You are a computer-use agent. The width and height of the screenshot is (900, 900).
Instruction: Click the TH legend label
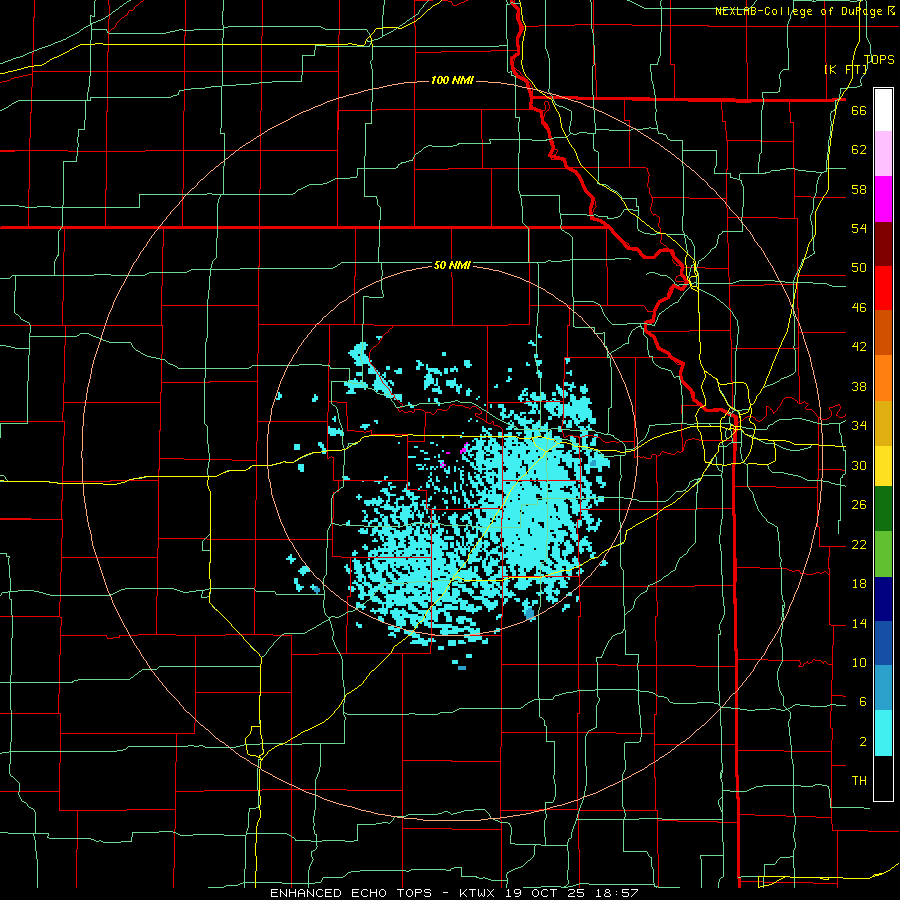tap(859, 780)
